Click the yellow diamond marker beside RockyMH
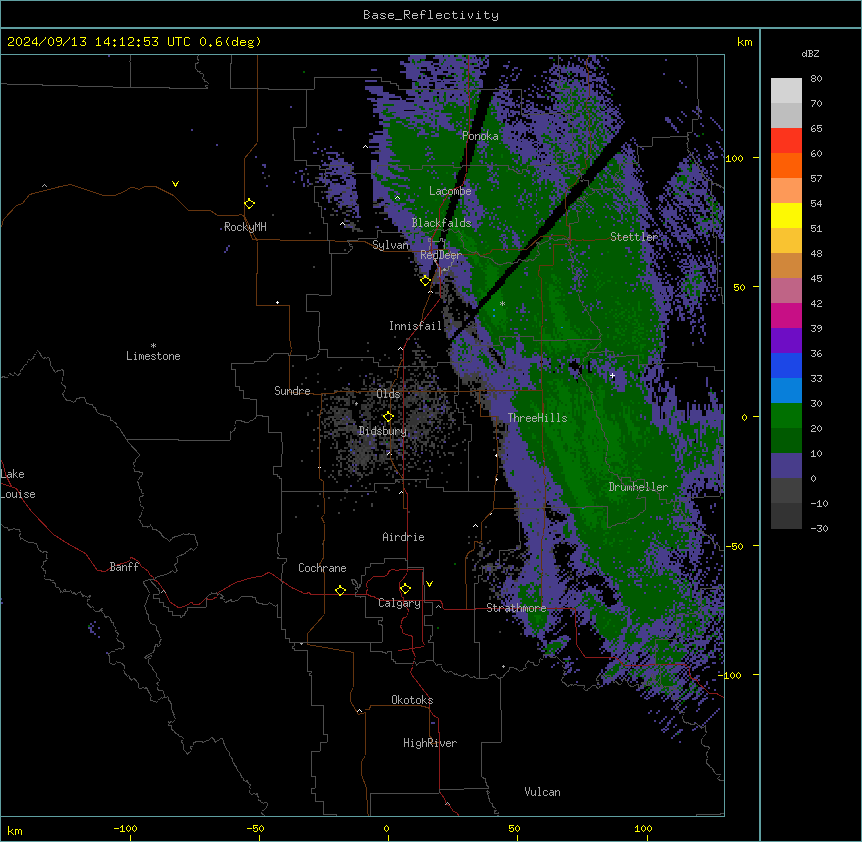 tap(249, 204)
